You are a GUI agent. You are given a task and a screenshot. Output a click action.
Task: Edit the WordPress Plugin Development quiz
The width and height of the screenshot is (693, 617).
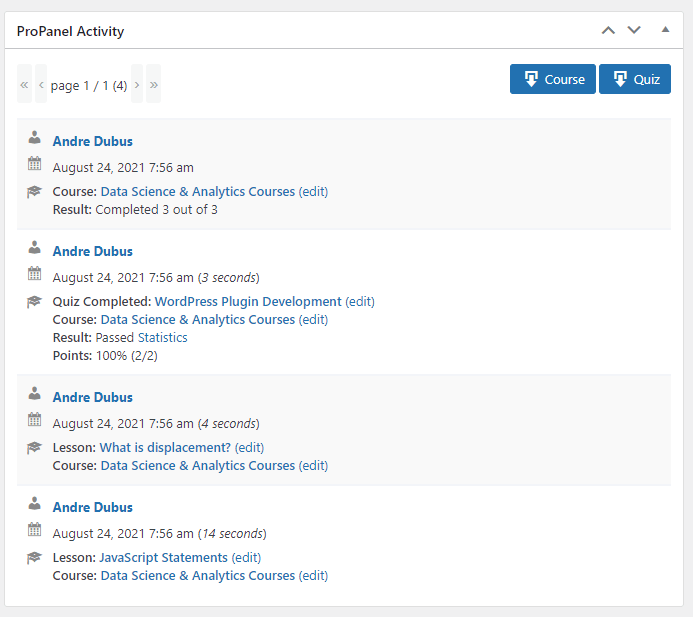360,301
